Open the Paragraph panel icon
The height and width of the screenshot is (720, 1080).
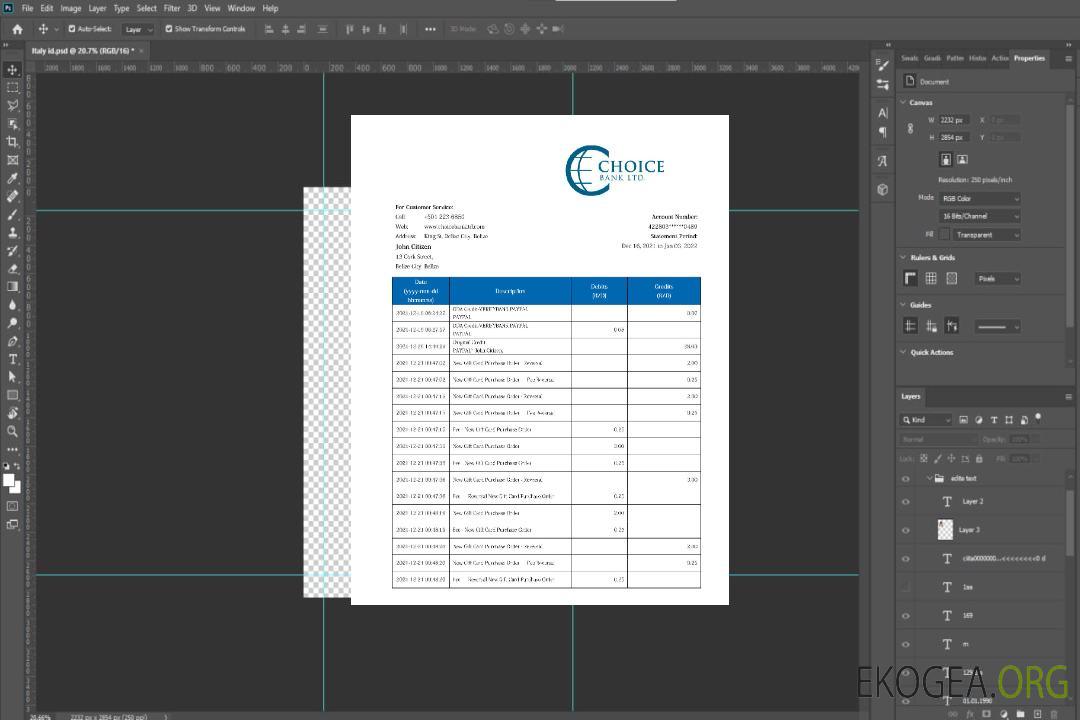click(883, 132)
